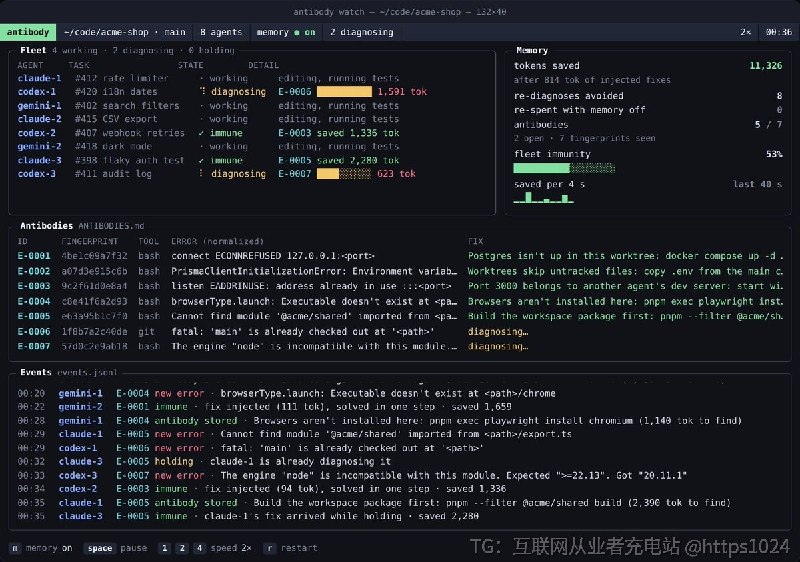Click the r restart key hint
The height and width of the screenshot is (562, 800).
tap(290, 548)
